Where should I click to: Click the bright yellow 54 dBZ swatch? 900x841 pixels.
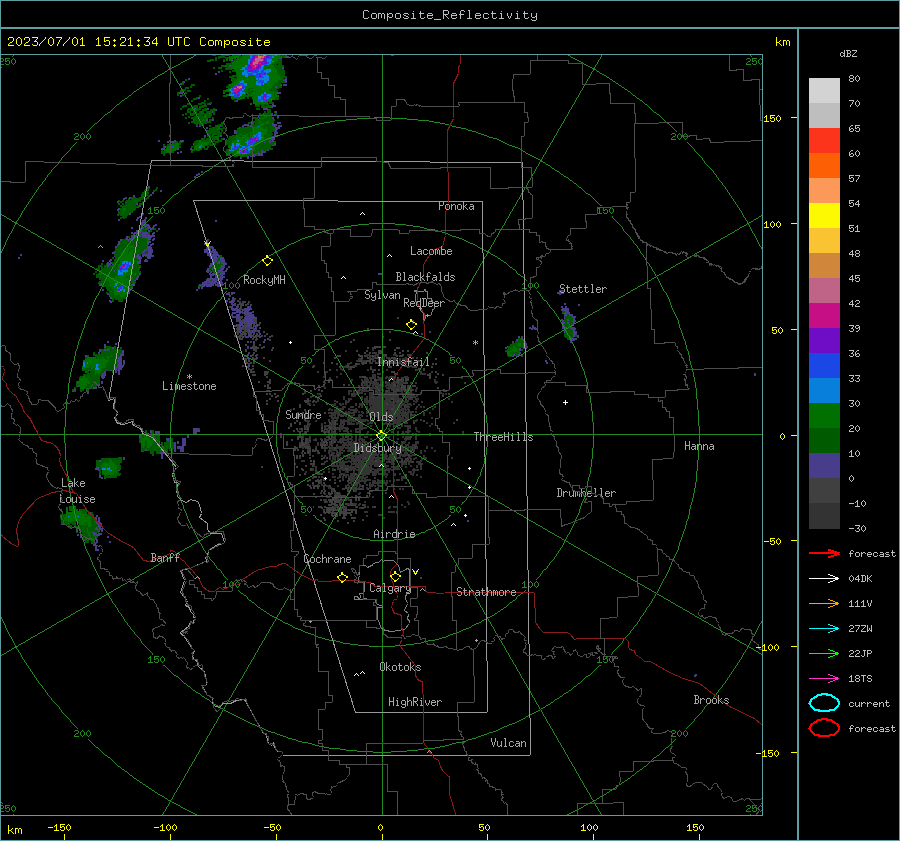click(x=824, y=216)
